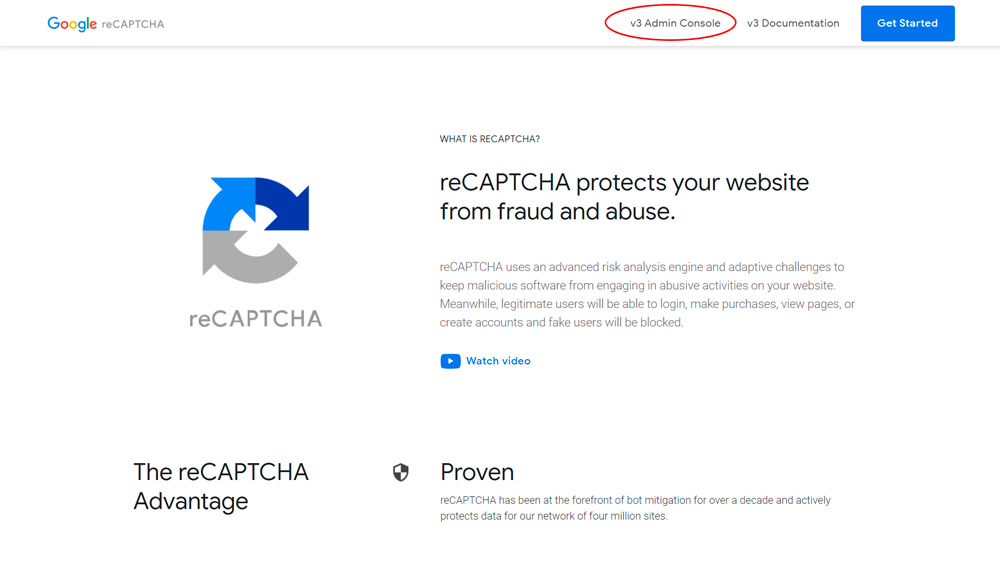The image size is (1000, 570).
Task: Click 'The reCAPTCHA Advantage' heading
Action: coord(221,486)
